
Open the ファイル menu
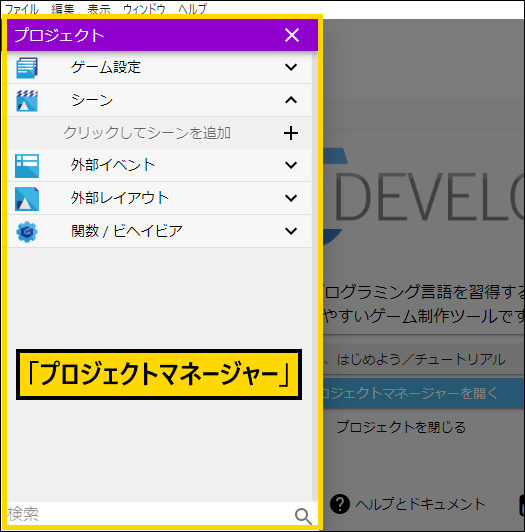point(22,9)
